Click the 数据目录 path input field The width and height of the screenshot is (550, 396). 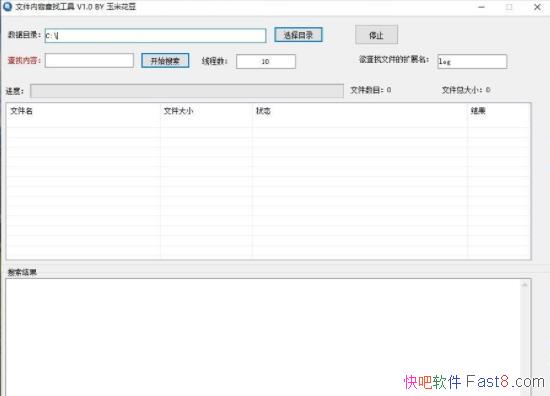(x=155, y=35)
